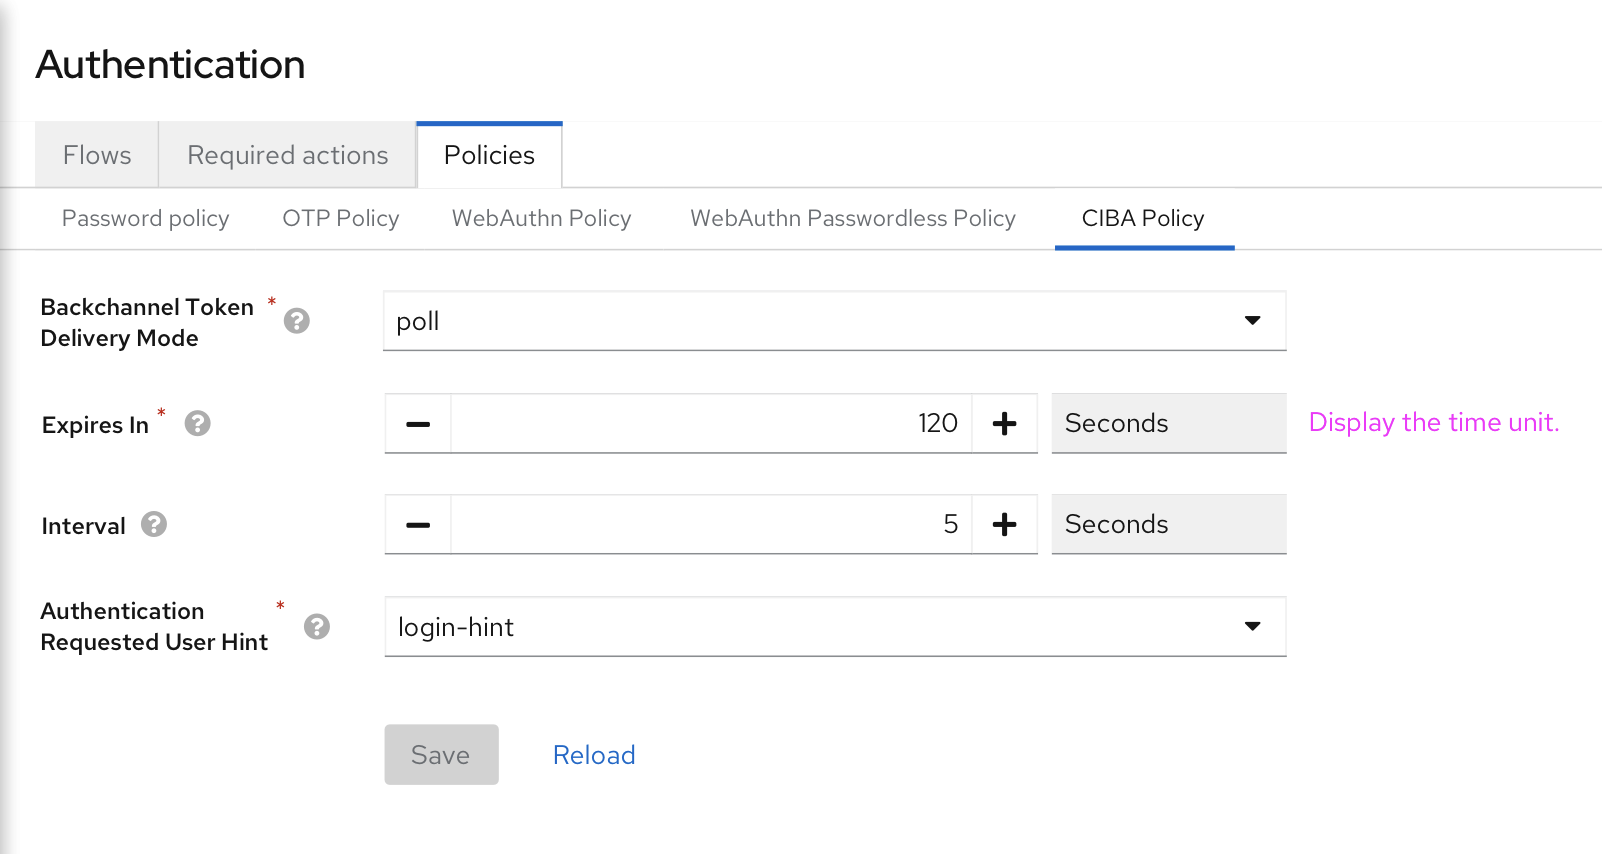
Task: Increase the Interval value
Action: click(x=1004, y=524)
